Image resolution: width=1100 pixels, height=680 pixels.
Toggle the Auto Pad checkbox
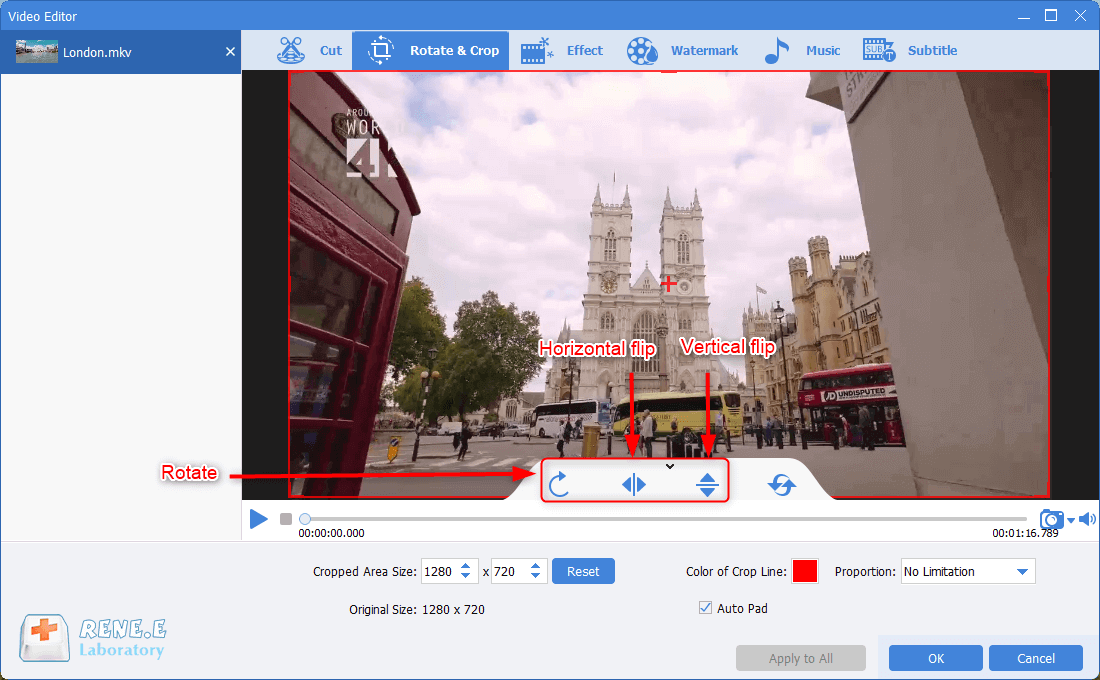[706, 608]
